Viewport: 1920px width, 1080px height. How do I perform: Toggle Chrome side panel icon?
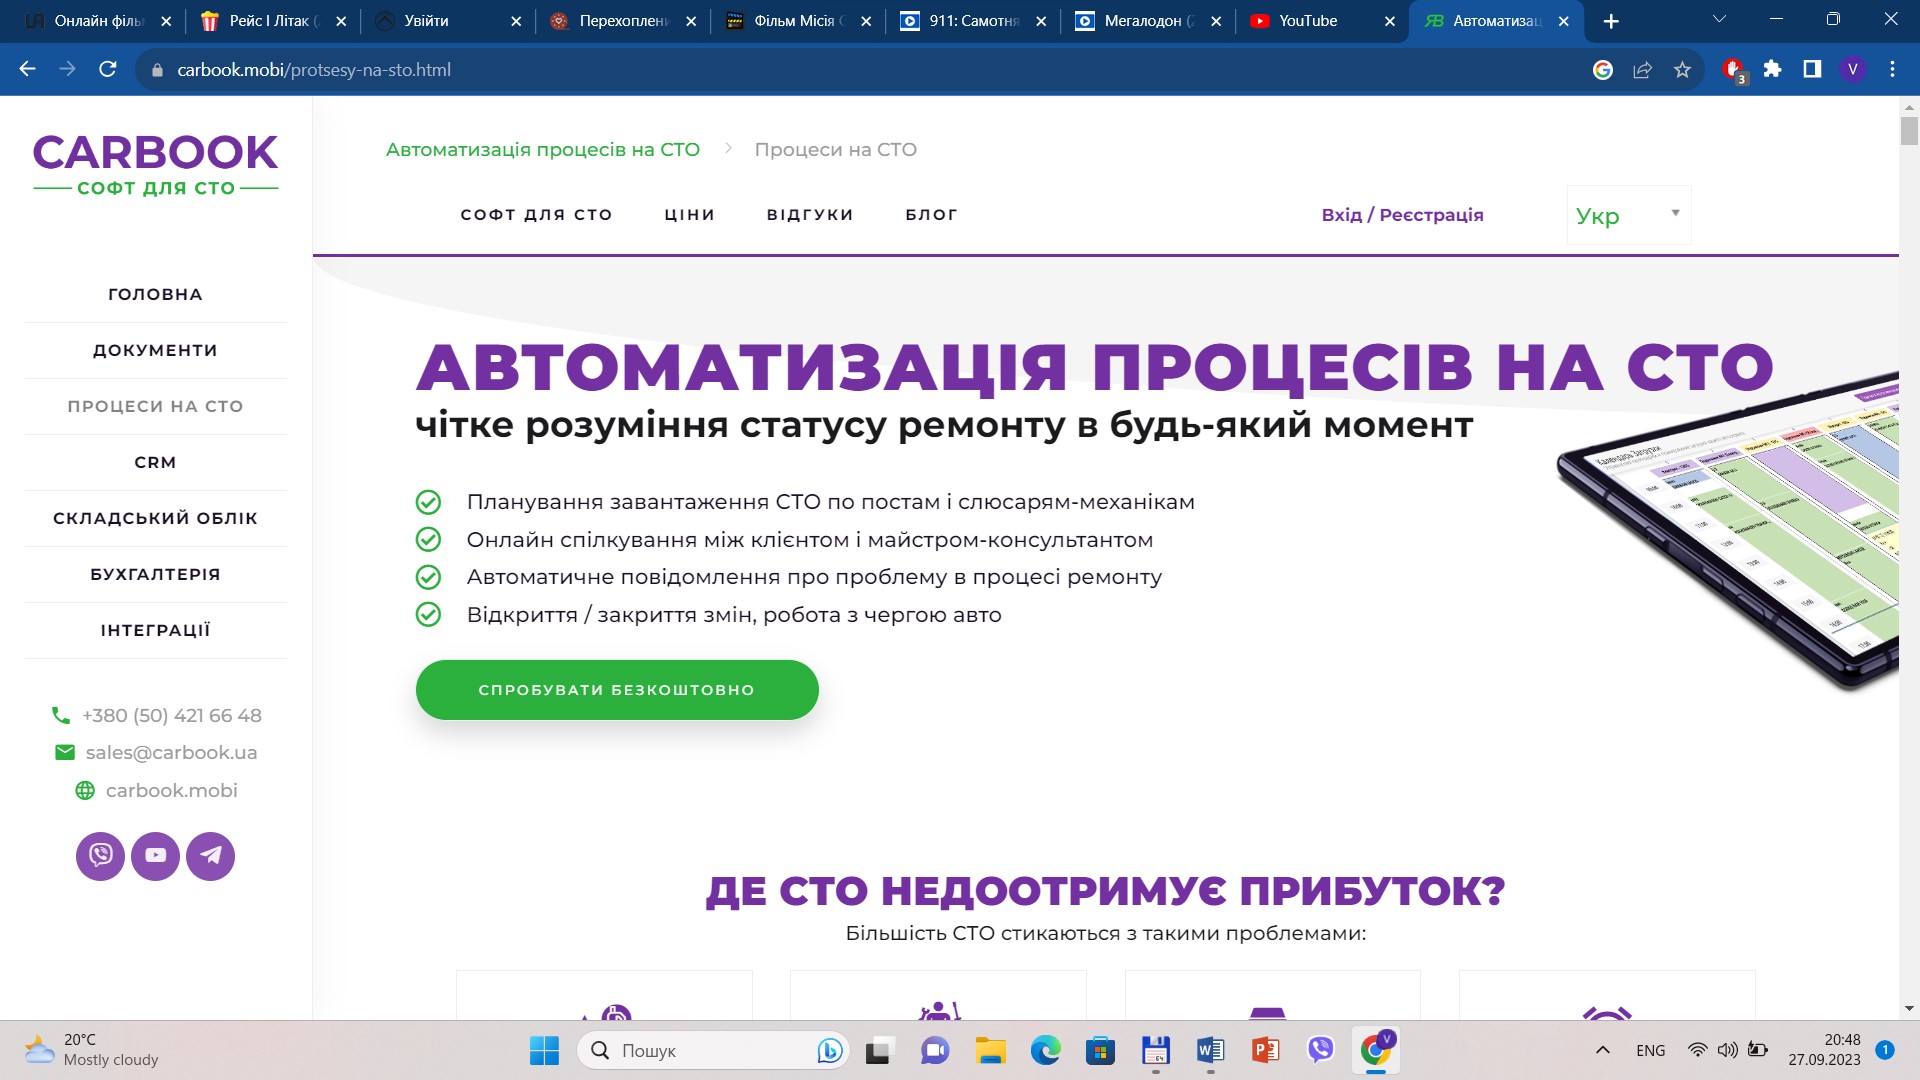[x=1812, y=69]
